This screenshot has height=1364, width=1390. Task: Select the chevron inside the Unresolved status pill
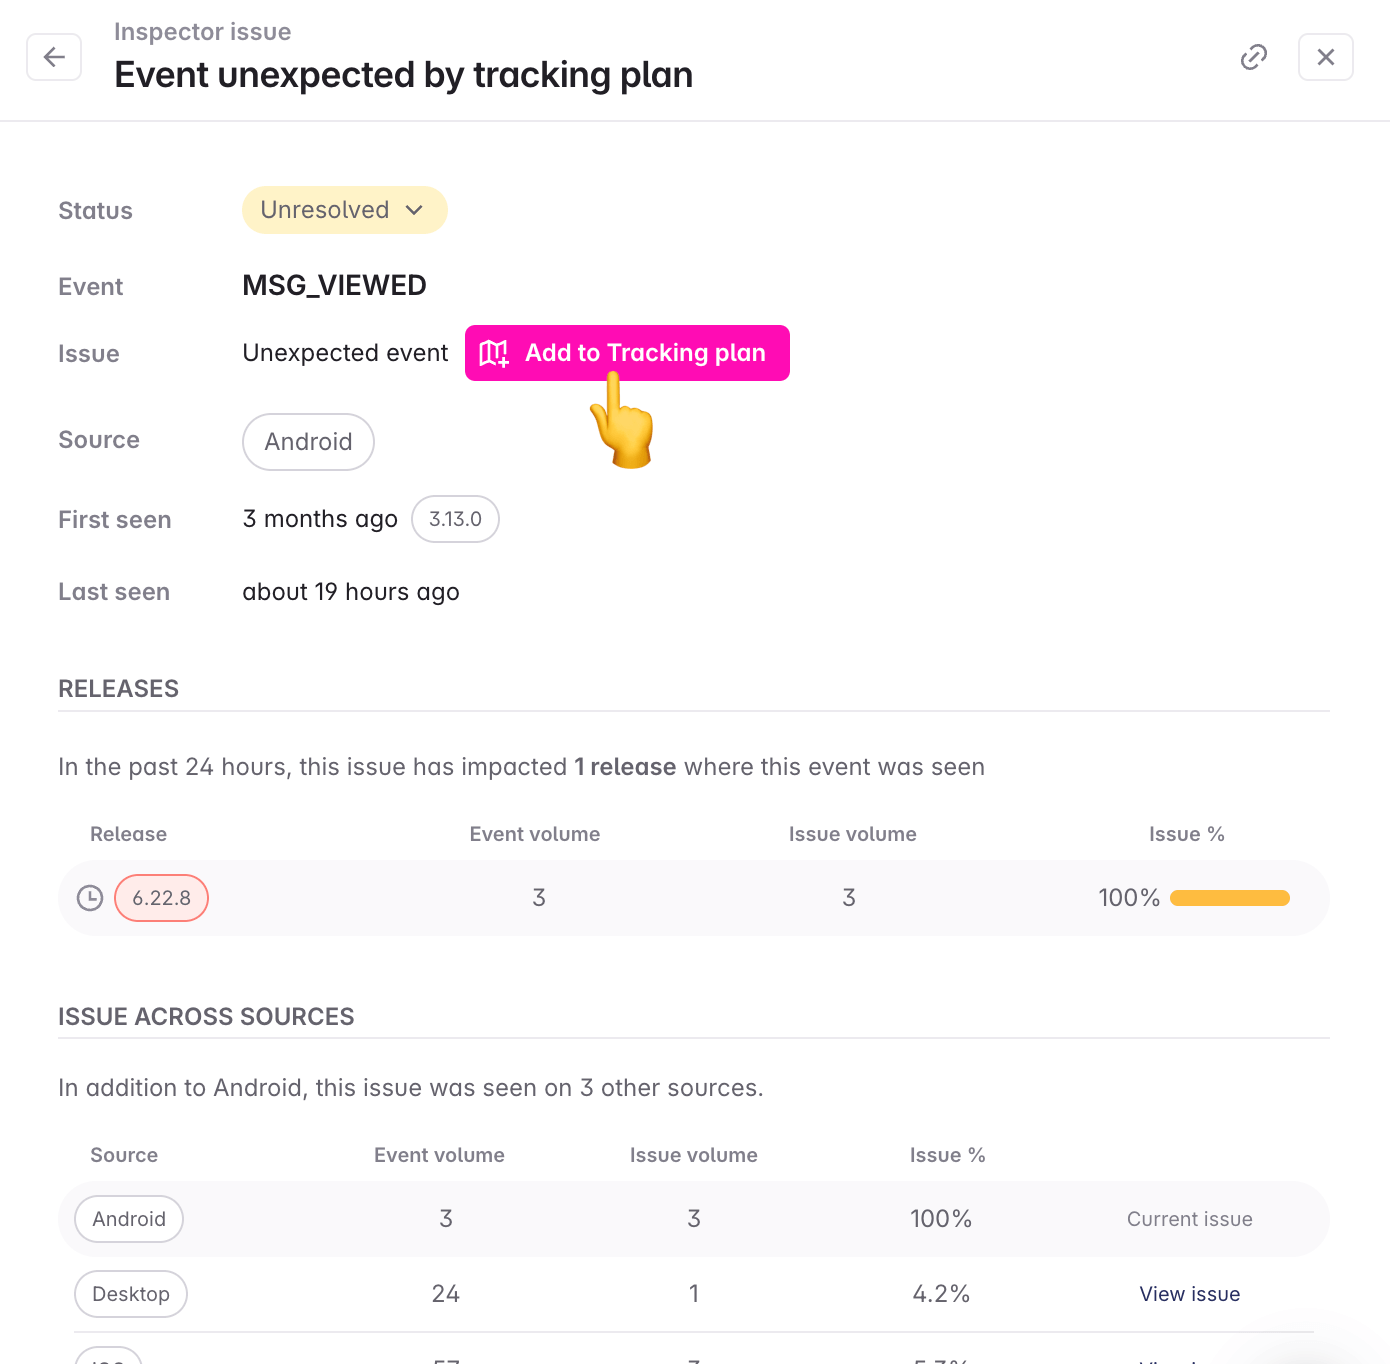[414, 210]
